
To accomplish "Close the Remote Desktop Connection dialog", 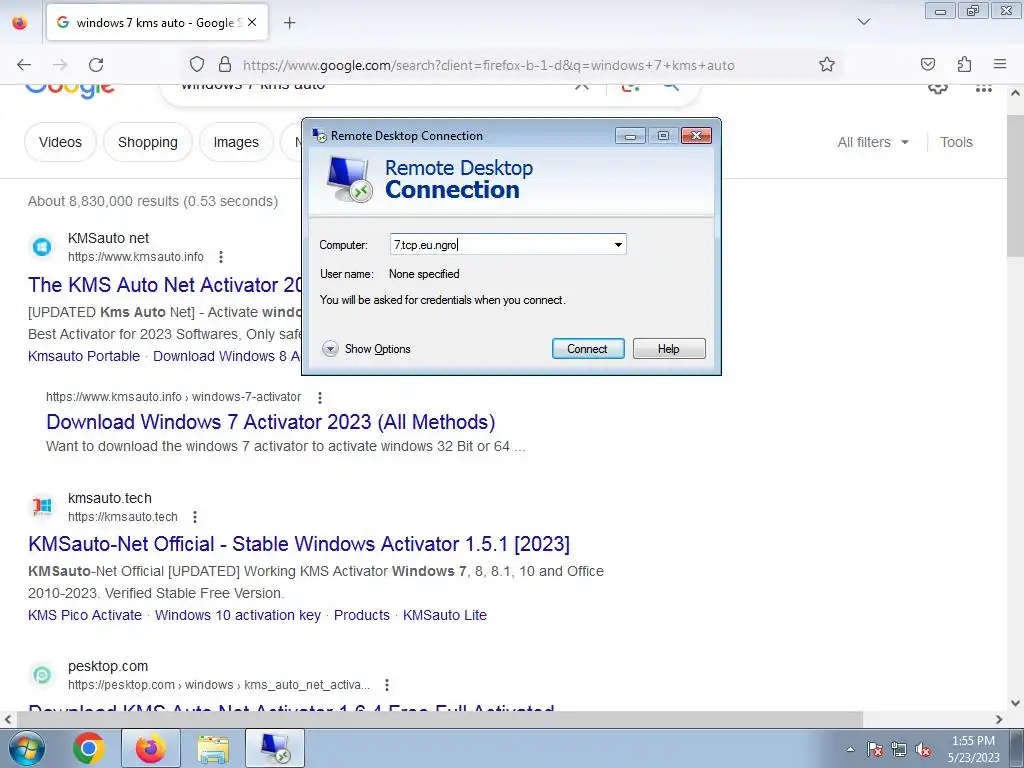I will pos(696,135).
